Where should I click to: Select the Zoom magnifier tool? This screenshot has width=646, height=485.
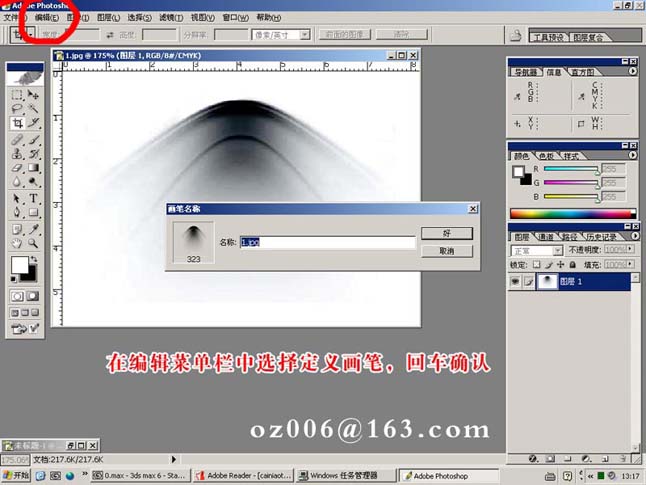[33, 242]
